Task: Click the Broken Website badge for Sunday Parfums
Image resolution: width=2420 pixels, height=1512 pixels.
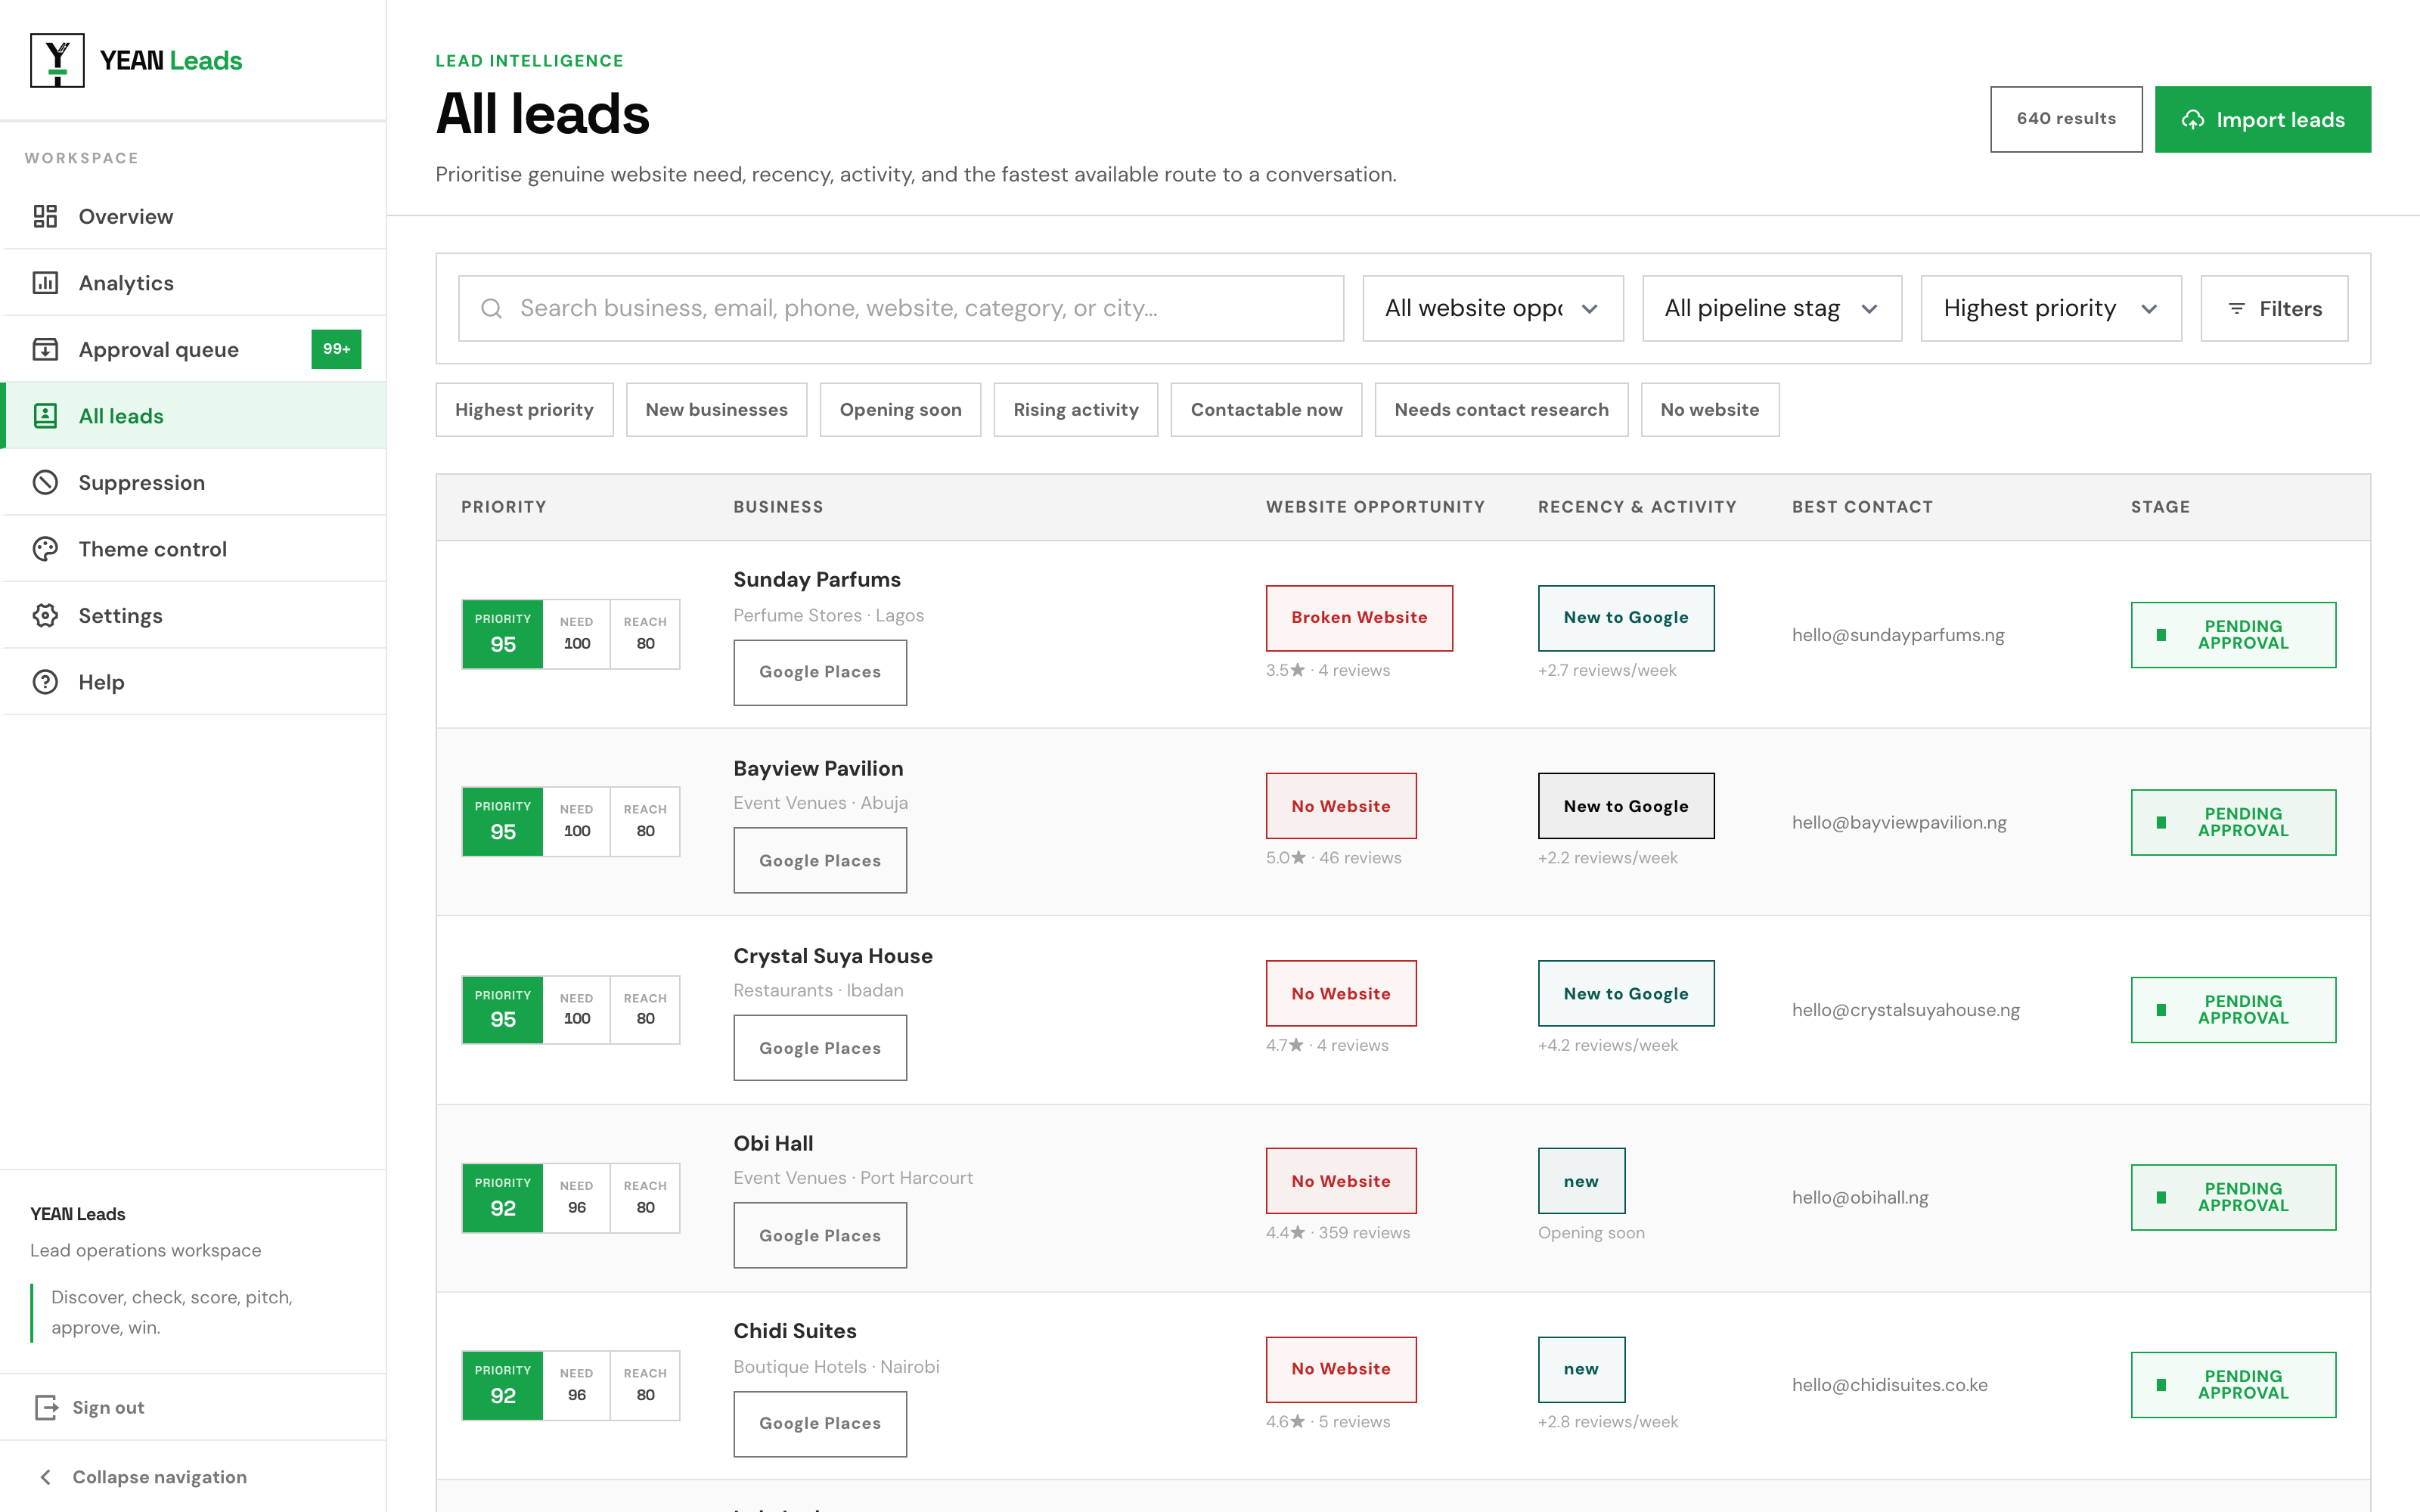Action: click(x=1359, y=618)
